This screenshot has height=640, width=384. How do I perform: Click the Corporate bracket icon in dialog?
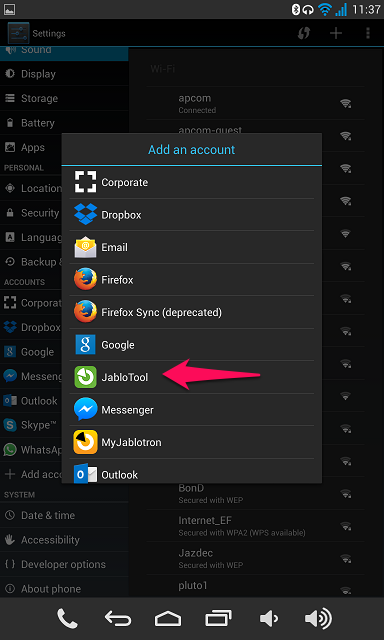pyautogui.click(x=85, y=182)
